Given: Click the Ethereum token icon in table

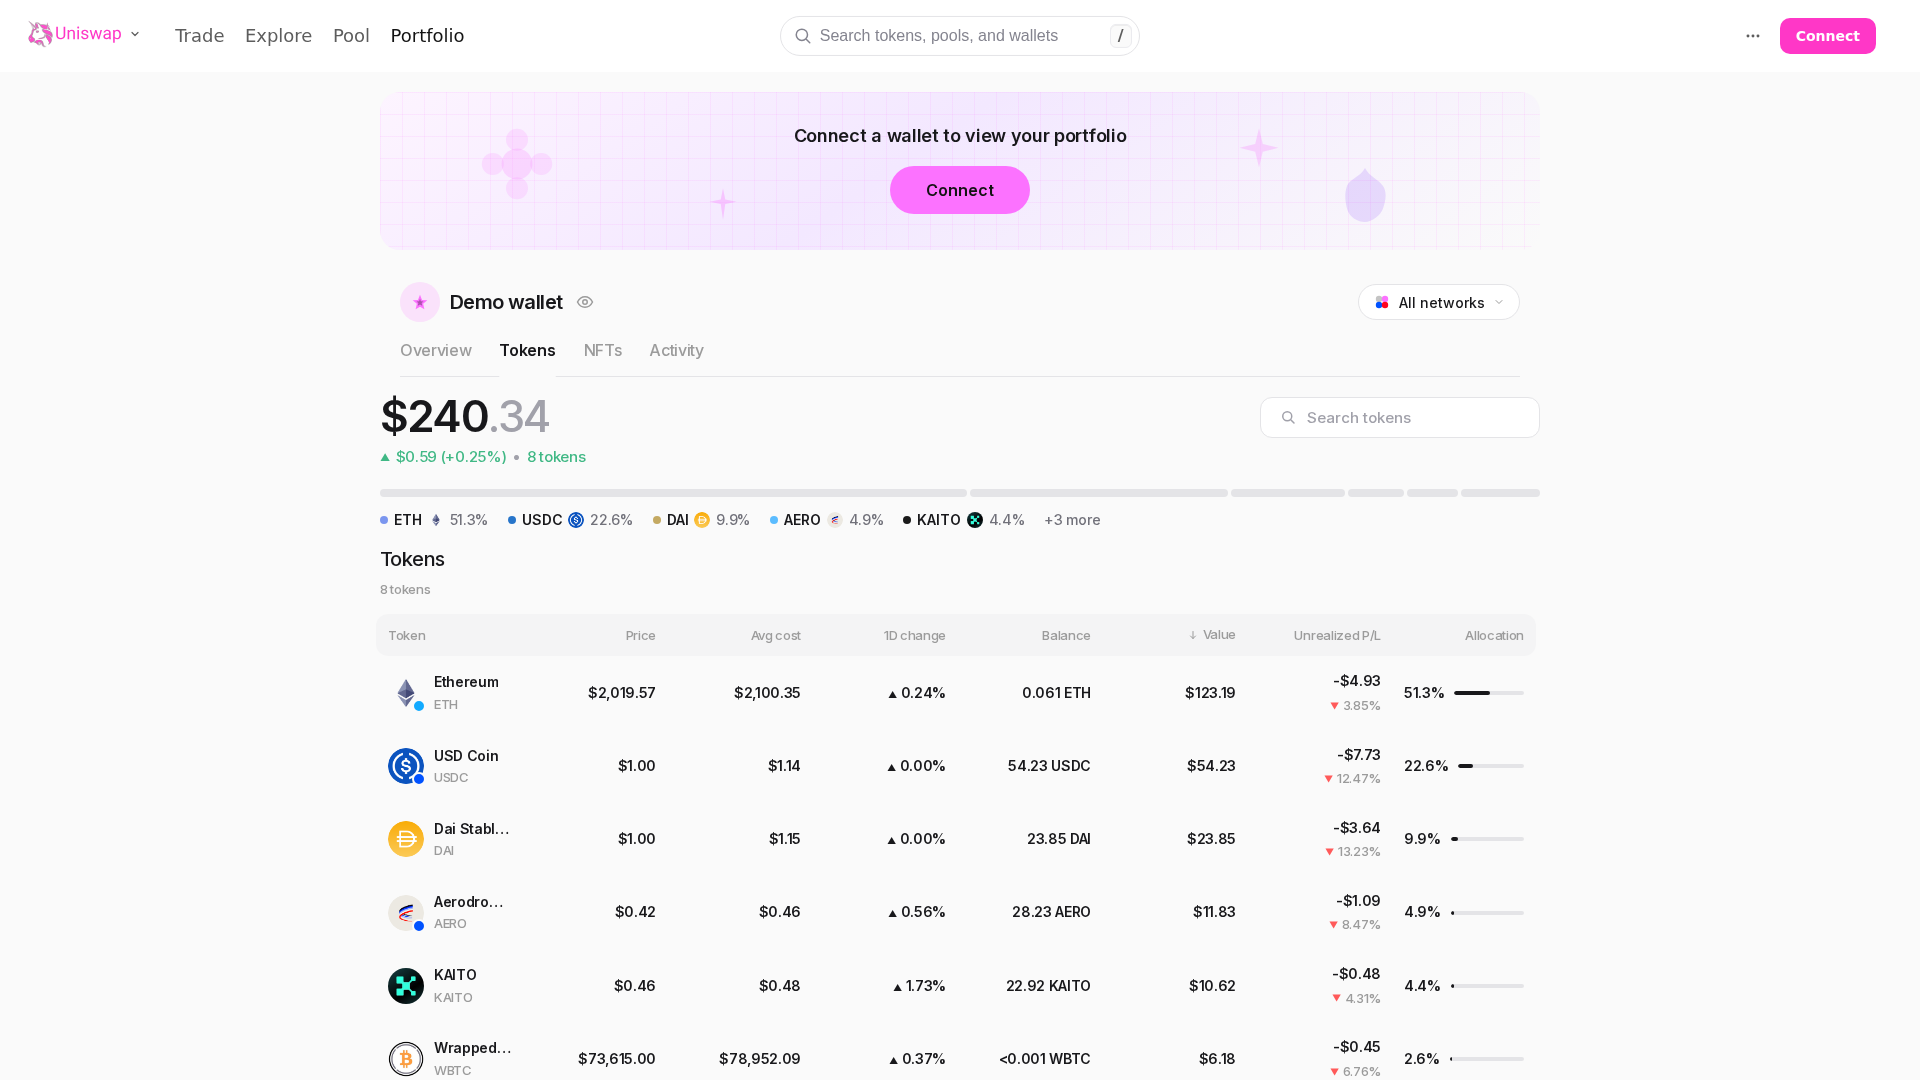Looking at the screenshot, I should (406, 693).
